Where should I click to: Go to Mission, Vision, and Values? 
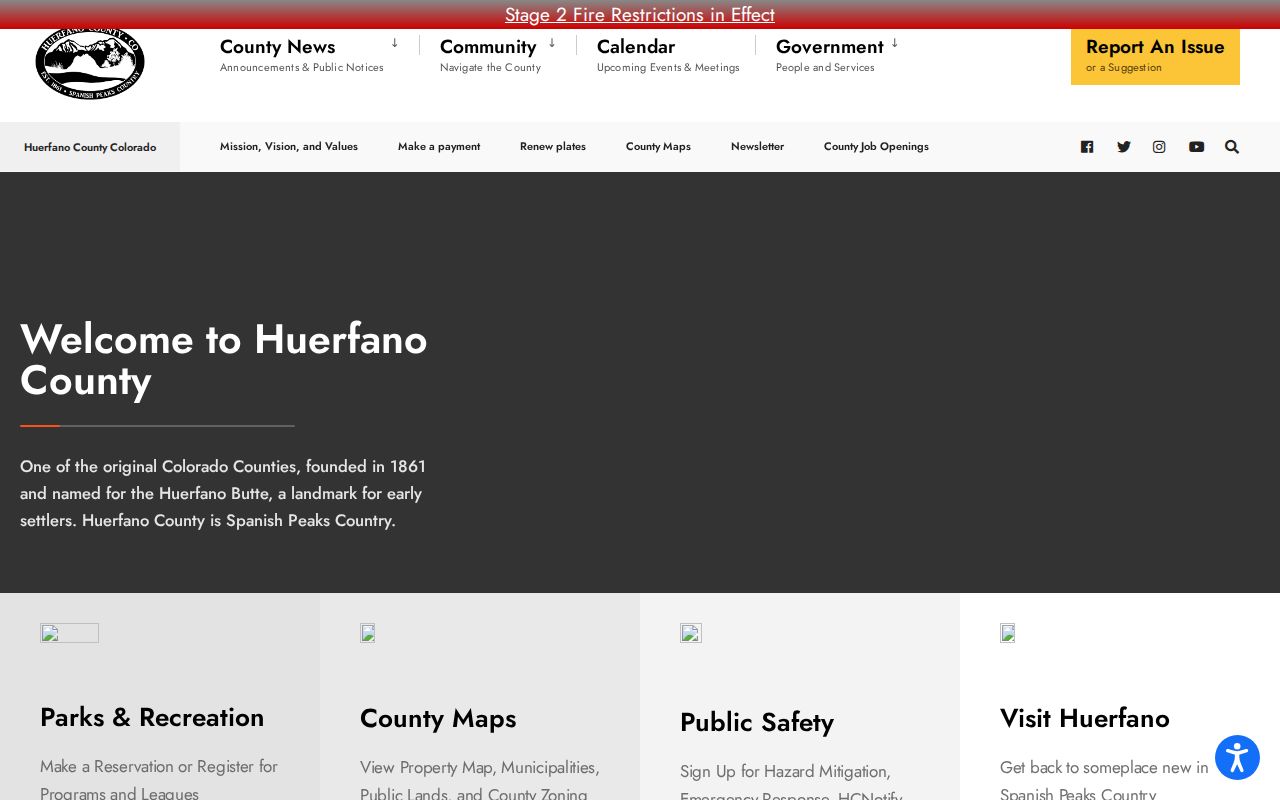coord(289,147)
